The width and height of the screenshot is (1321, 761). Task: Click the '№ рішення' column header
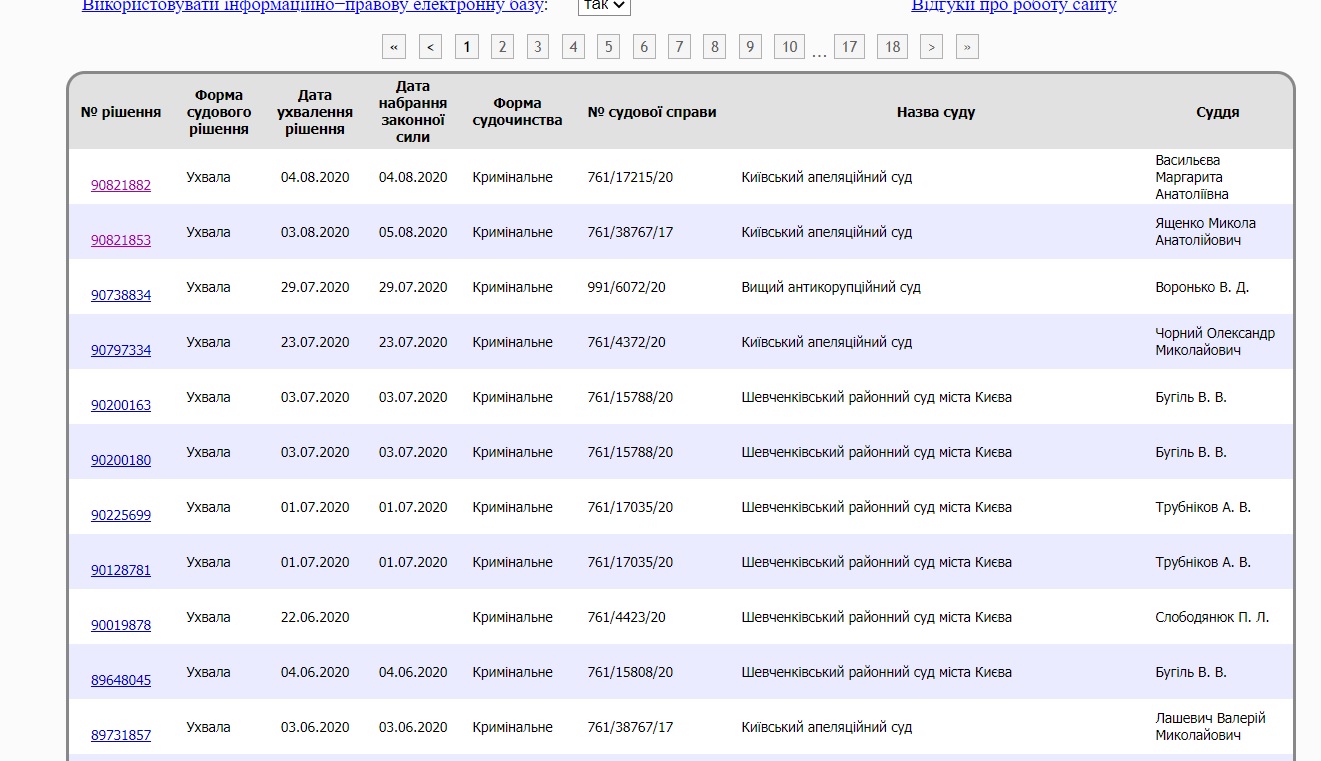point(121,112)
